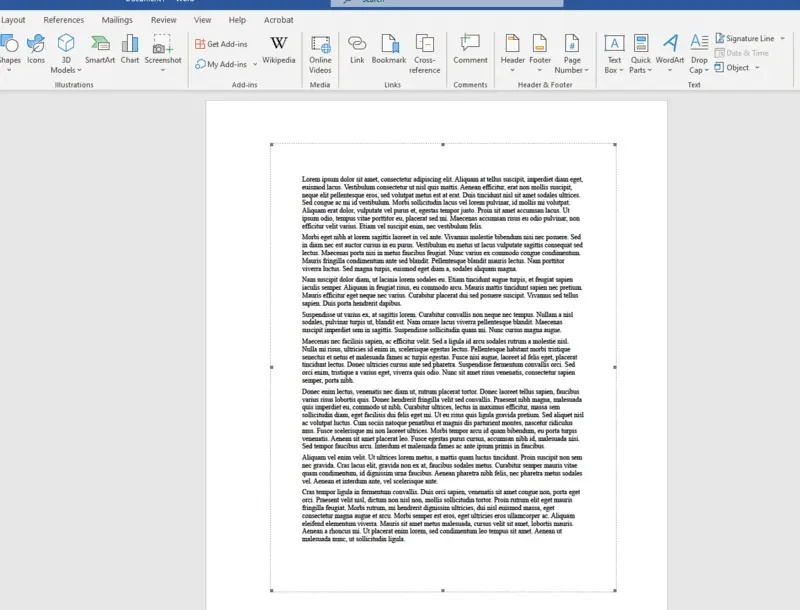Expand the Signature Line dropdown arrow
The width and height of the screenshot is (800, 610).
click(x=782, y=38)
